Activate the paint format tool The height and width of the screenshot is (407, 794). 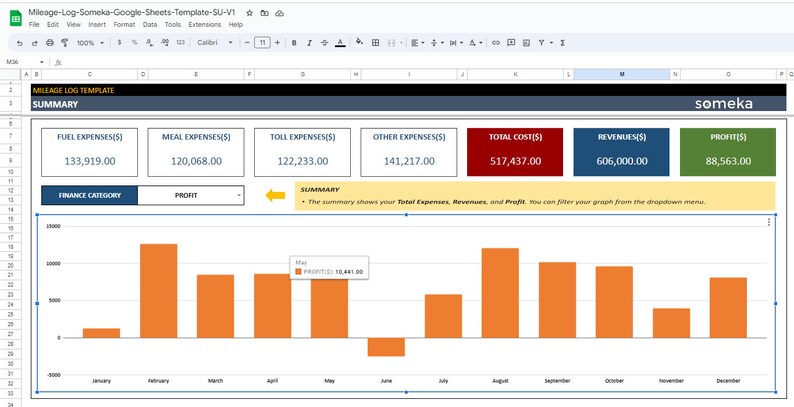pyautogui.click(x=64, y=43)
